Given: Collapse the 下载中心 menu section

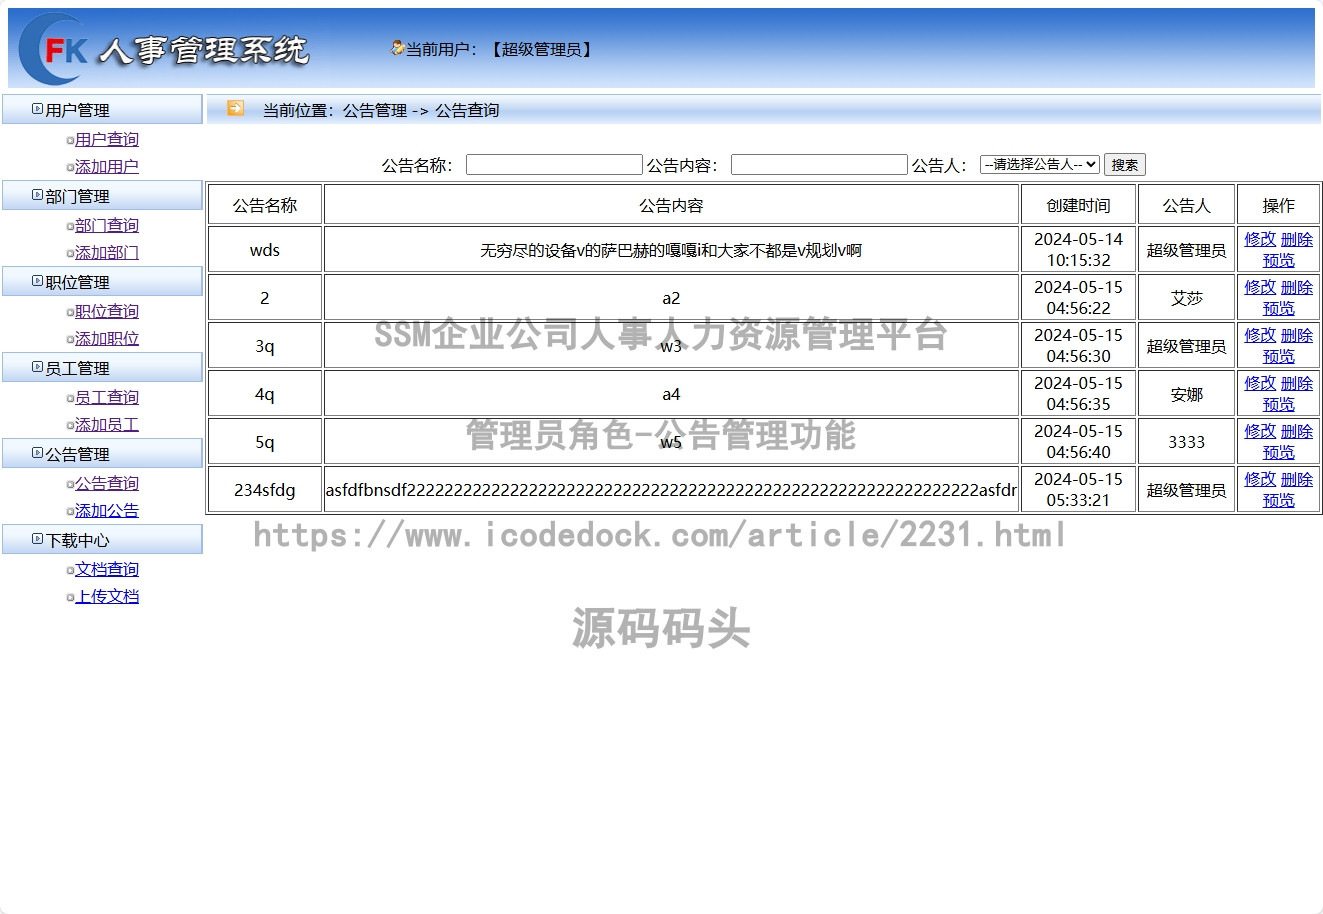Looking at the screenshot, I should pos(102,540).
